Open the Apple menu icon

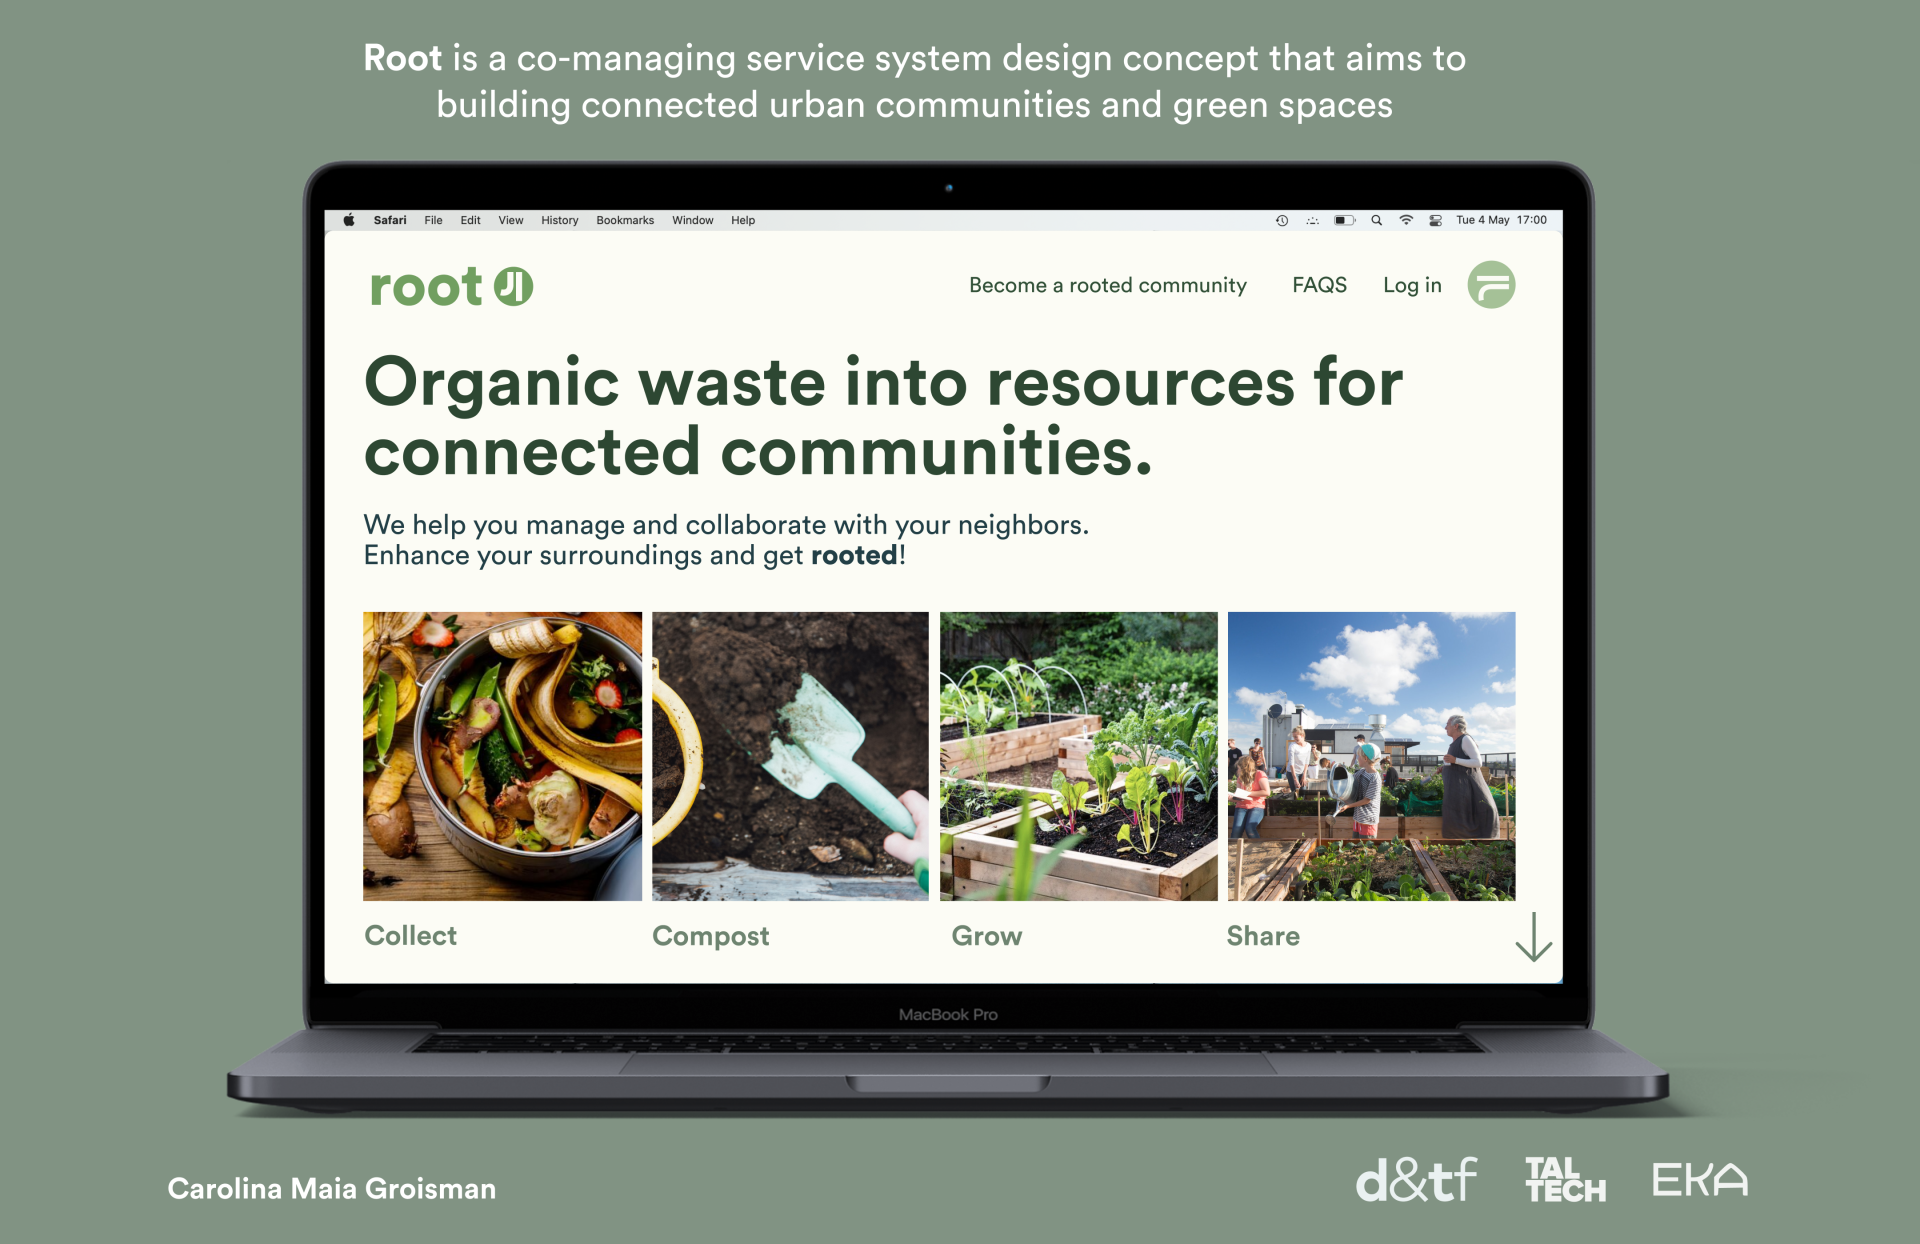click(349, 220)
